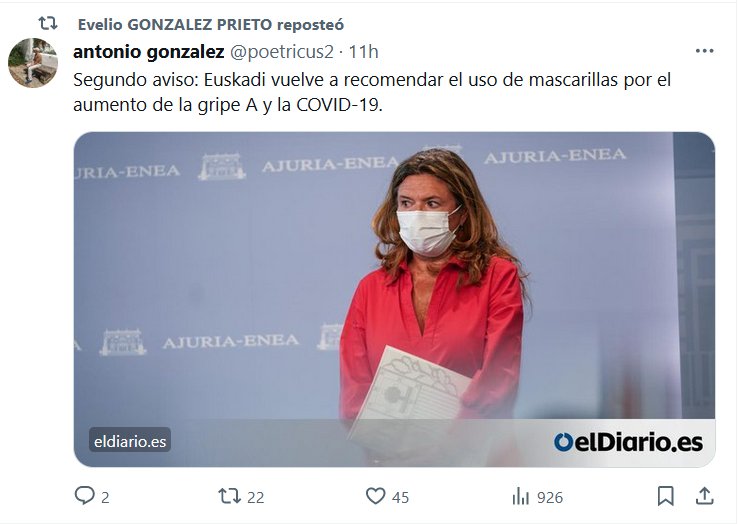Click the share upload icon

(704, 496)
